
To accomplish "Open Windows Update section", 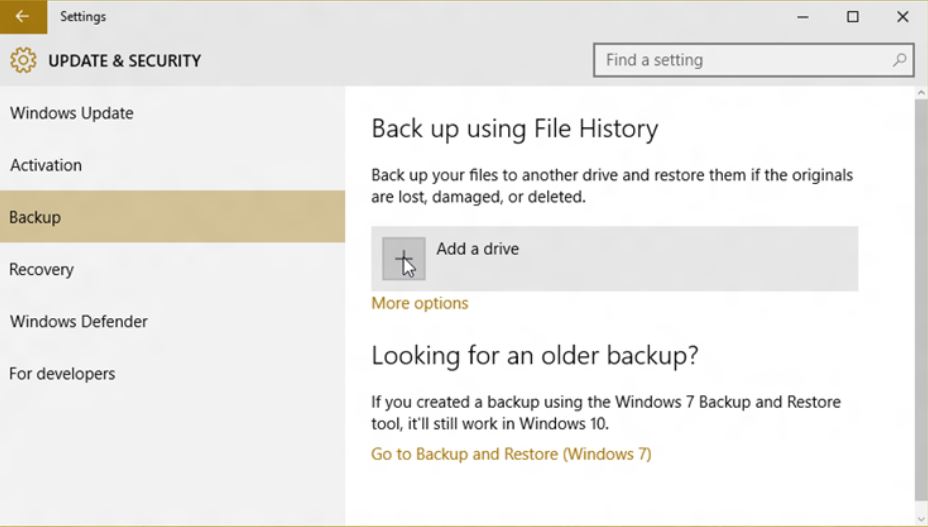I will point(172,113).
